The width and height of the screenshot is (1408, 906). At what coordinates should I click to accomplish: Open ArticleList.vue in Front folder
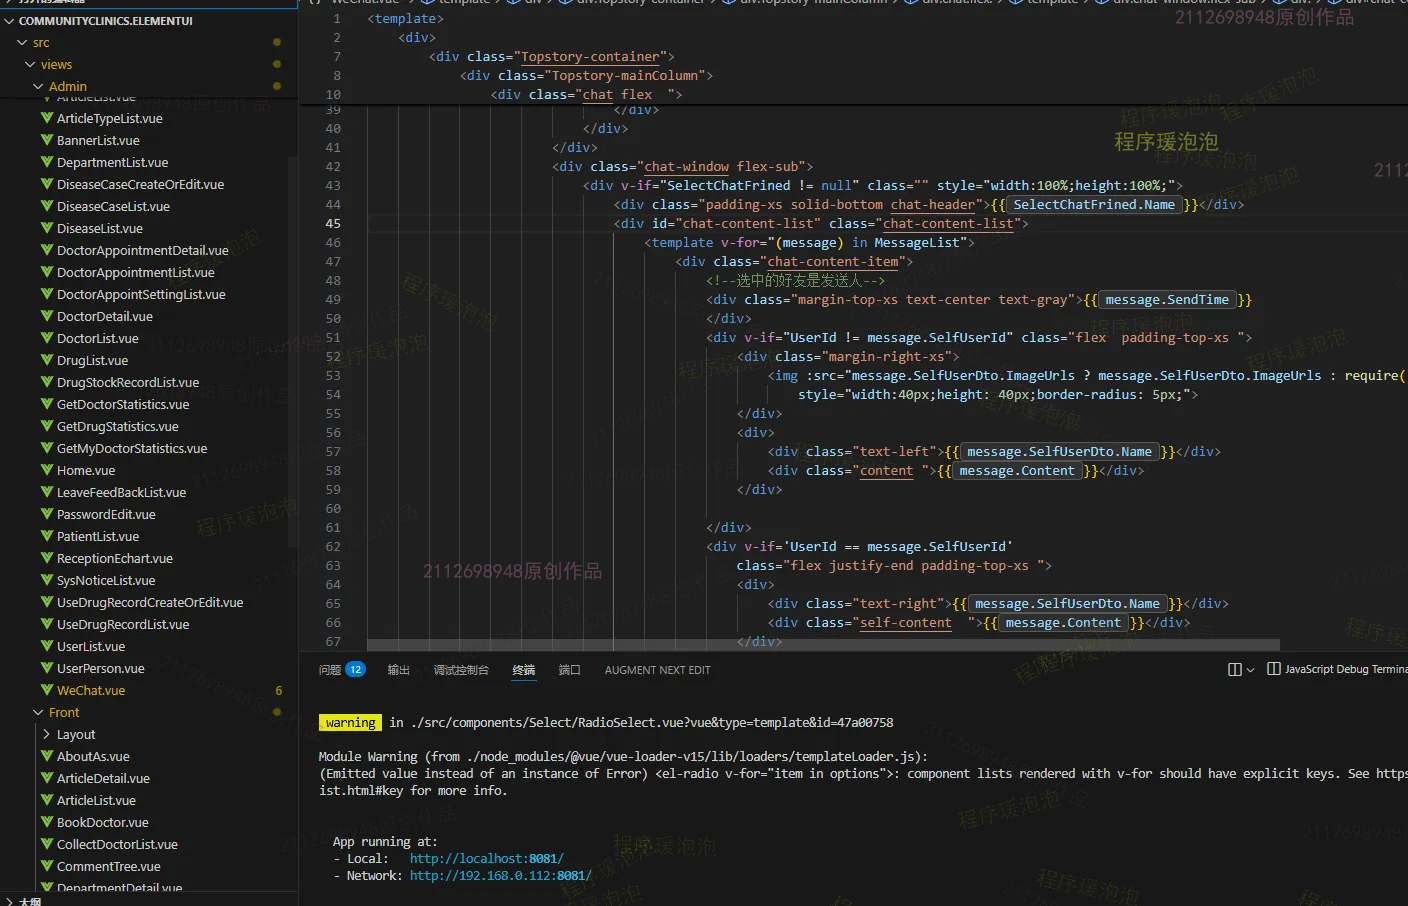pos(96,800)
